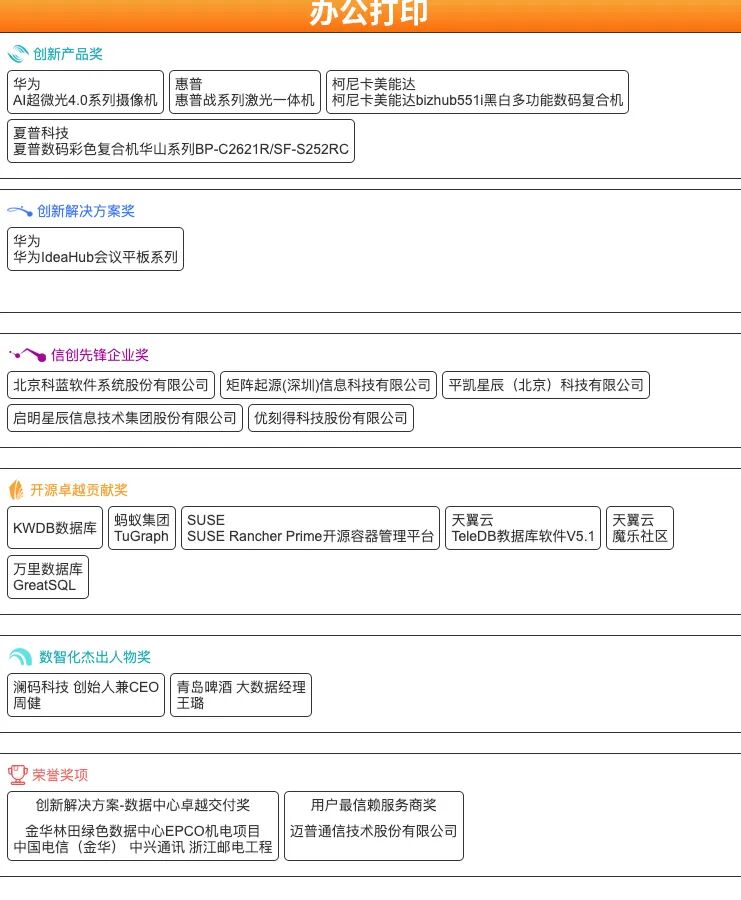Select 启明星辰信息技术集团股份有限公司
Viewport: 741px width, 900px height.
tap(125, 418)
